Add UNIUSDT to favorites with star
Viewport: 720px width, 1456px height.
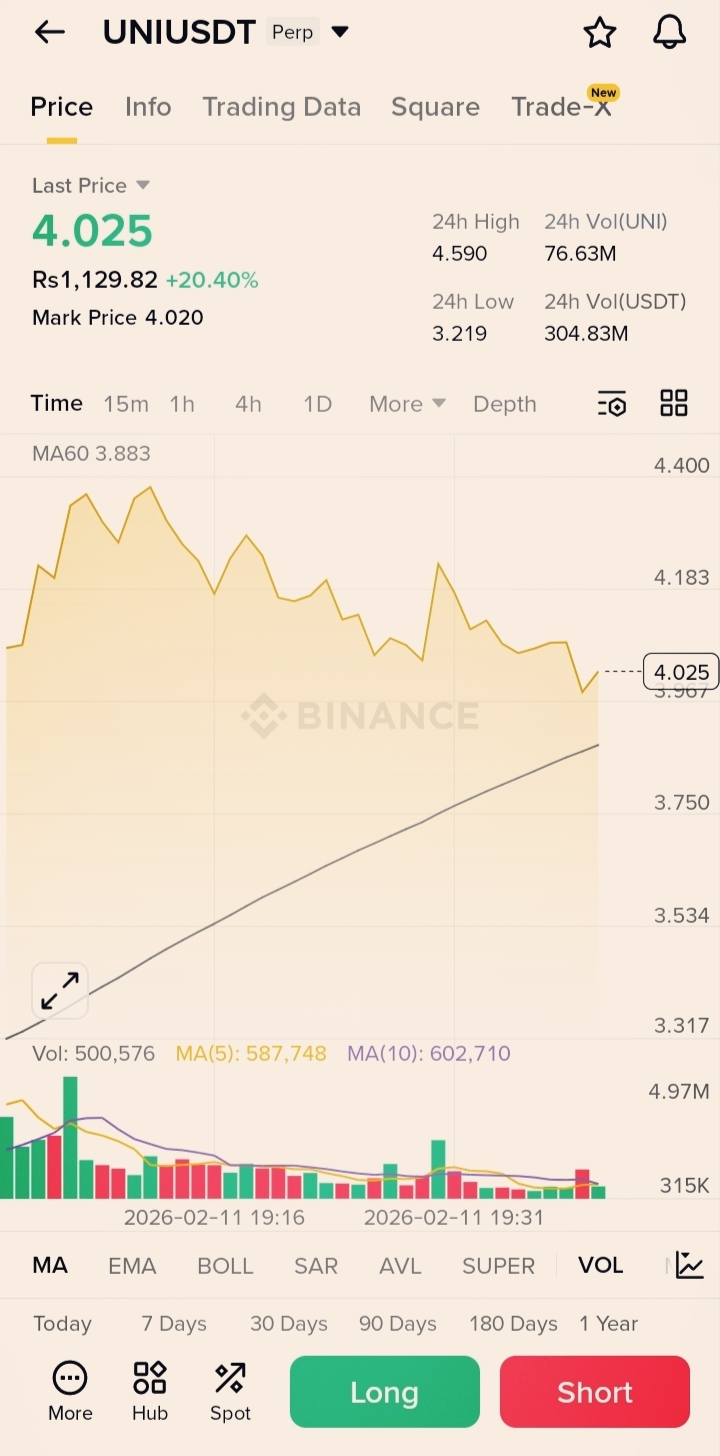tap(600, 32)
